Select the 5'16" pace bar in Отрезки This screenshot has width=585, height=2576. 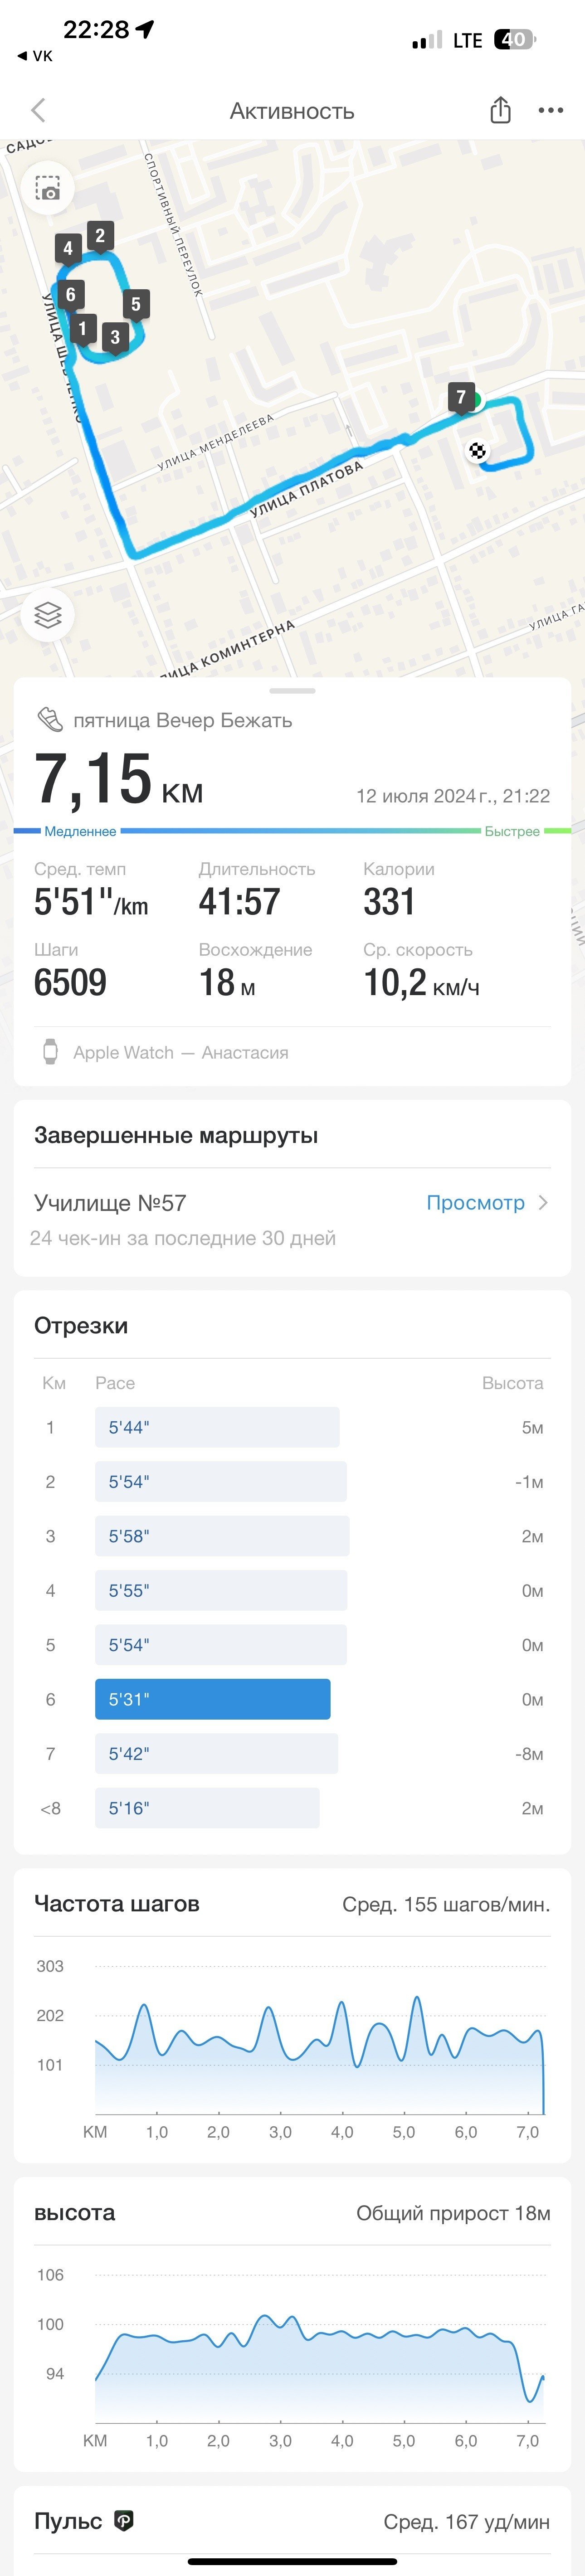(207, 1807)
